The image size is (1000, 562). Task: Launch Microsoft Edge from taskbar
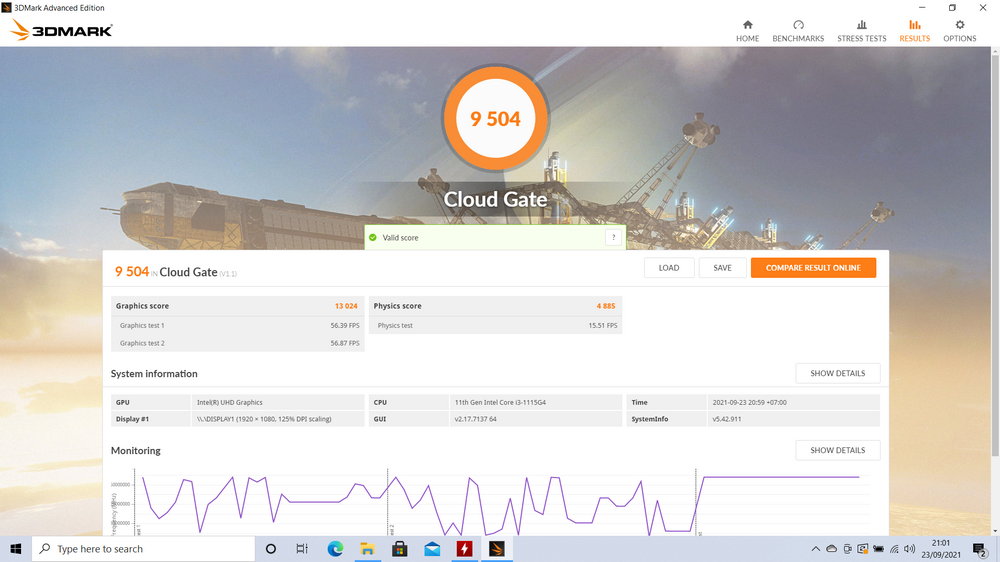(335, 549)
